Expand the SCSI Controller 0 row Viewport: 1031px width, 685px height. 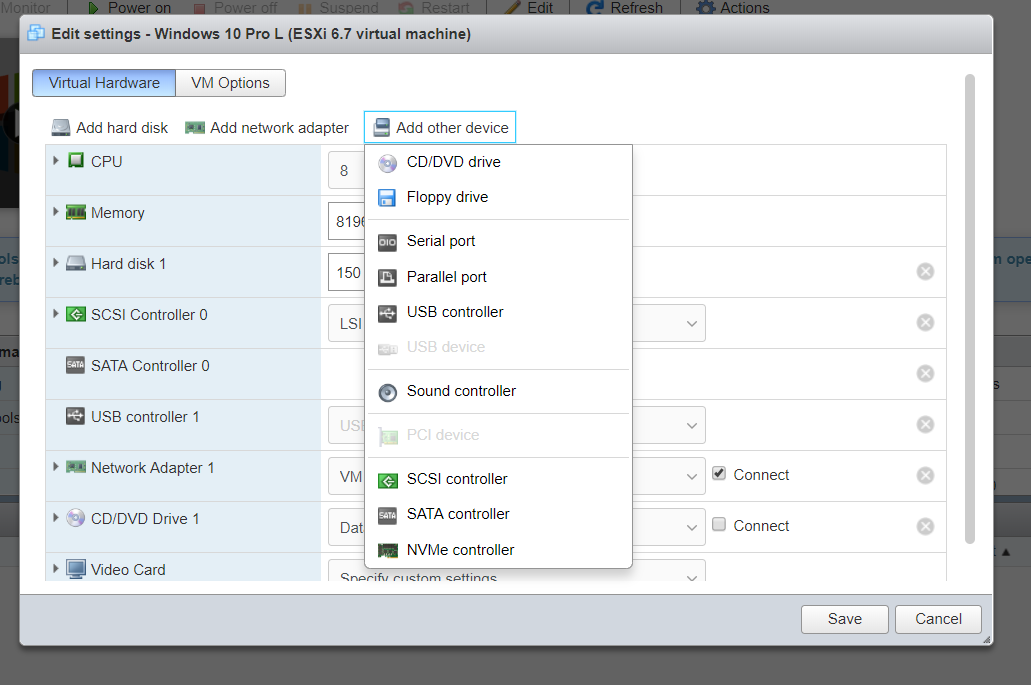tap(56, 314)
